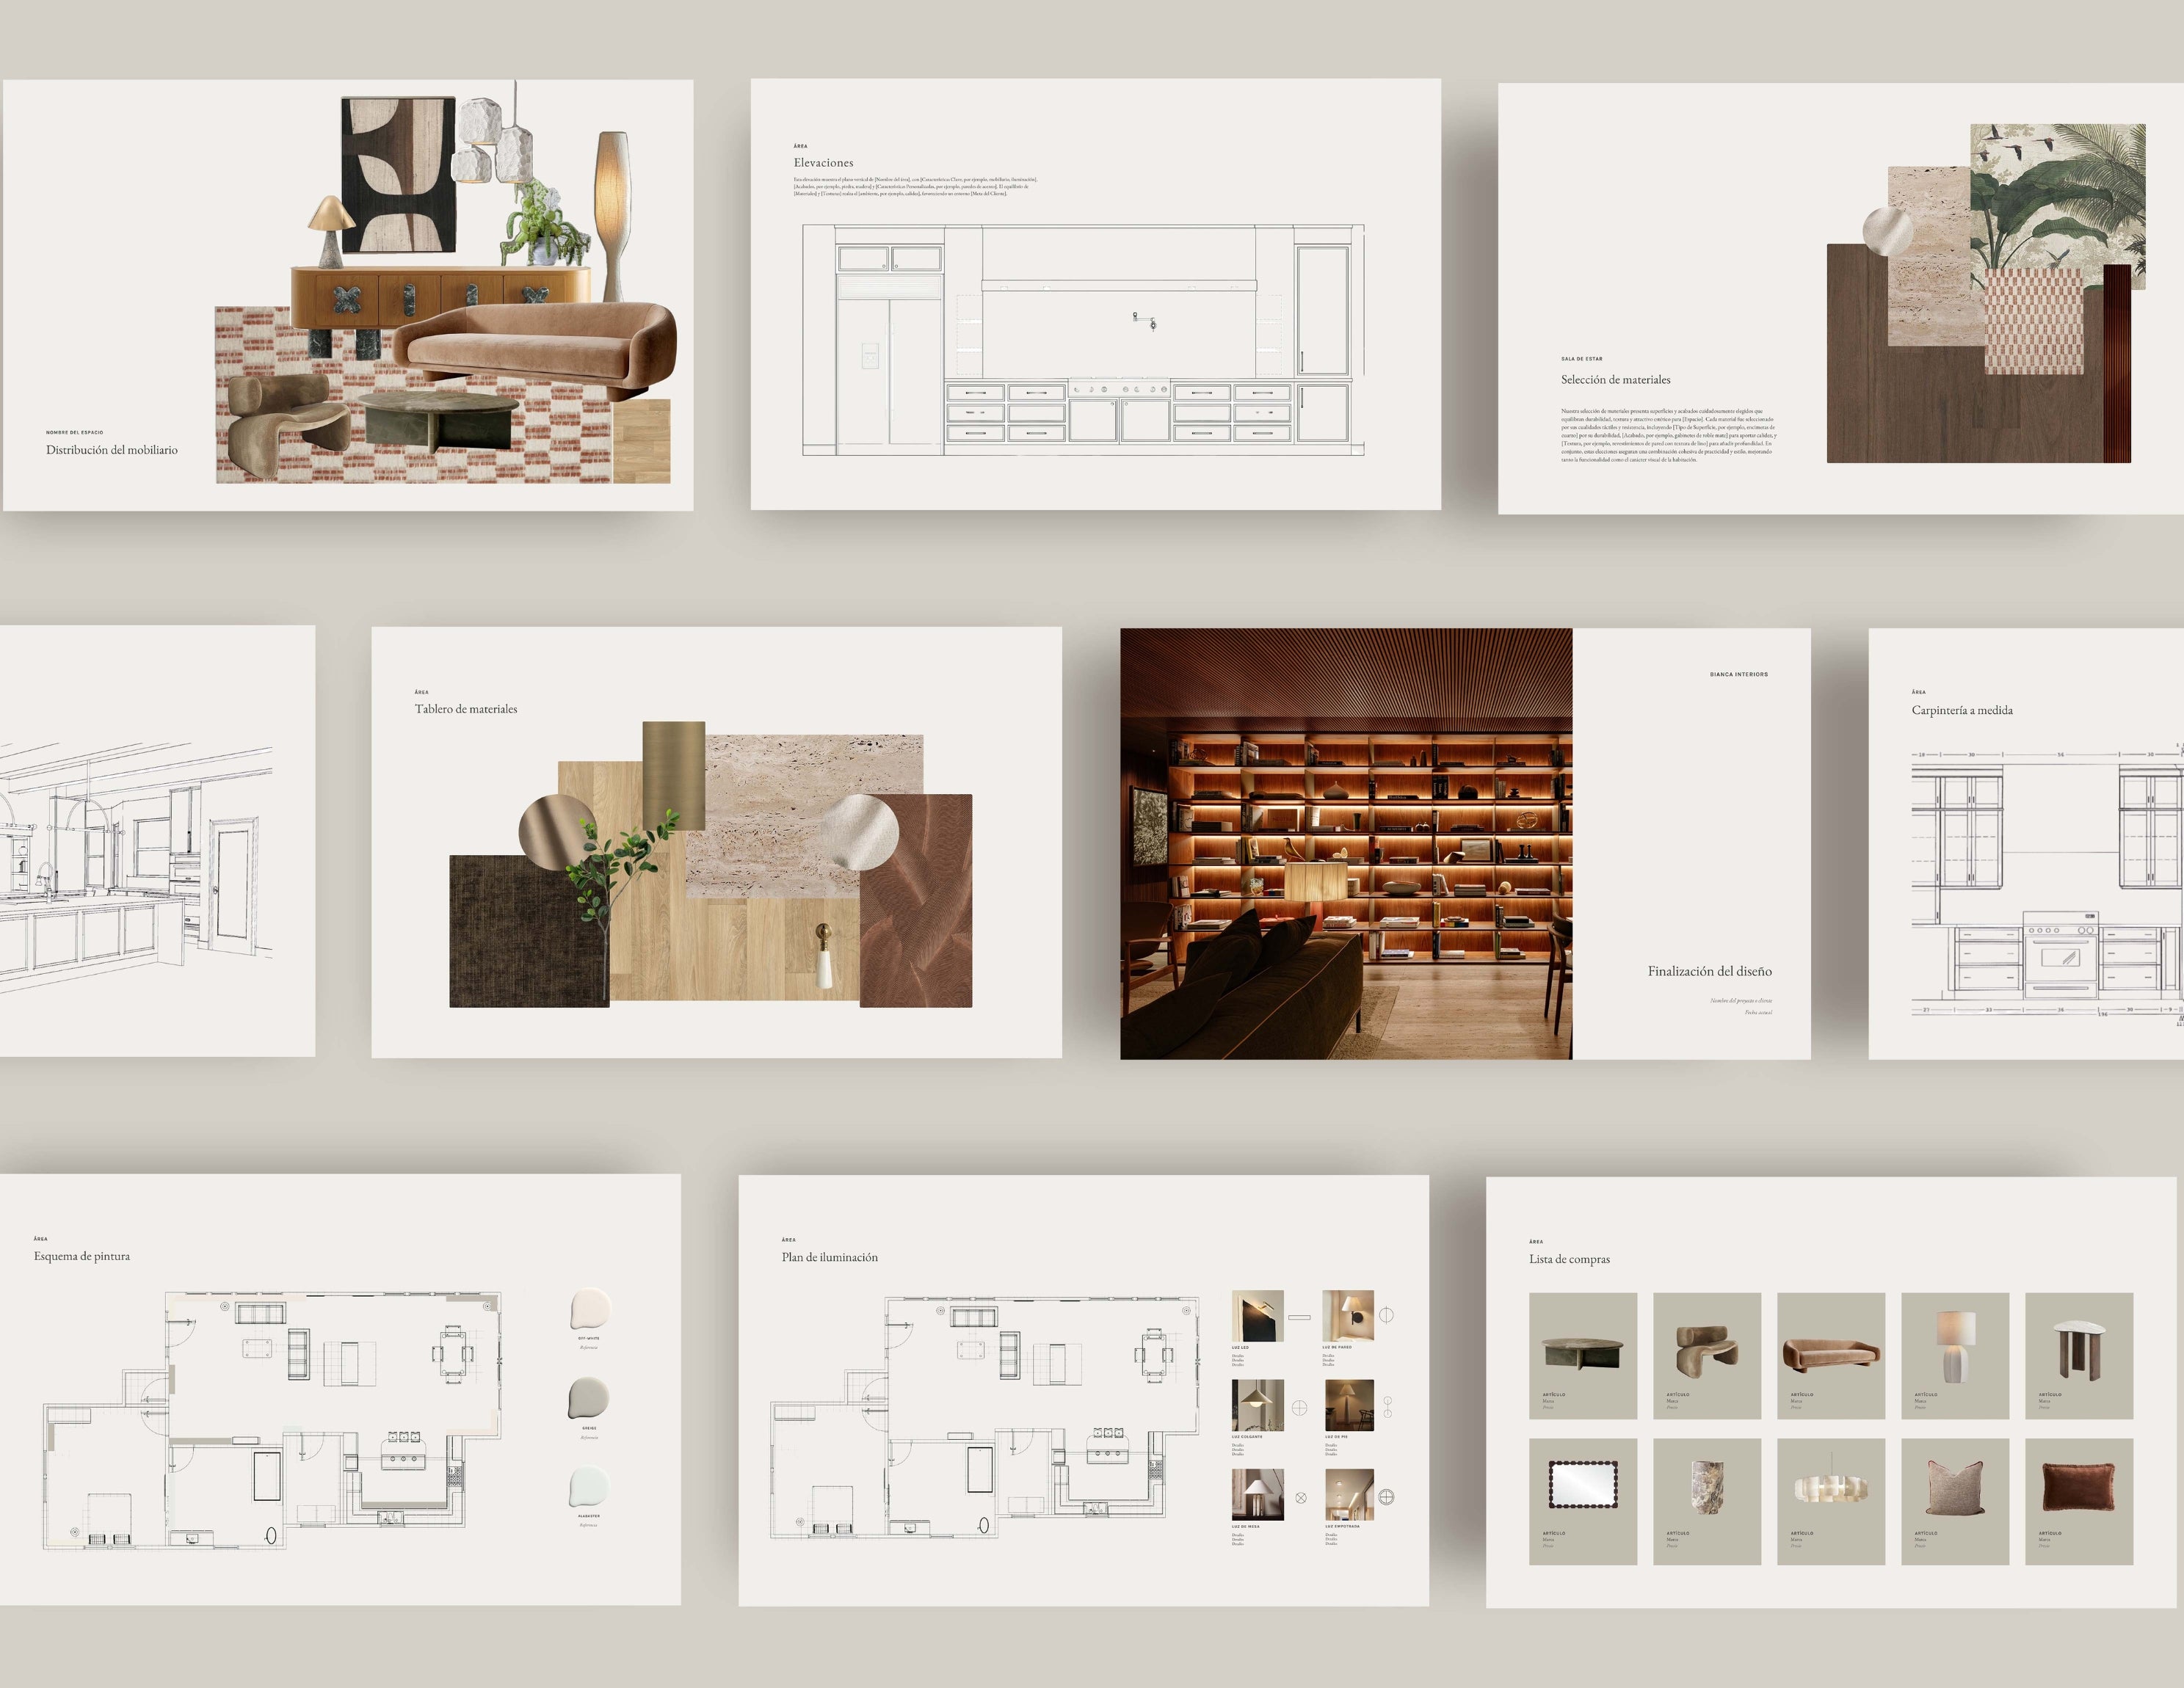
Task: Click the pot filler faucet in elevation drawing
Action: 1145,321
